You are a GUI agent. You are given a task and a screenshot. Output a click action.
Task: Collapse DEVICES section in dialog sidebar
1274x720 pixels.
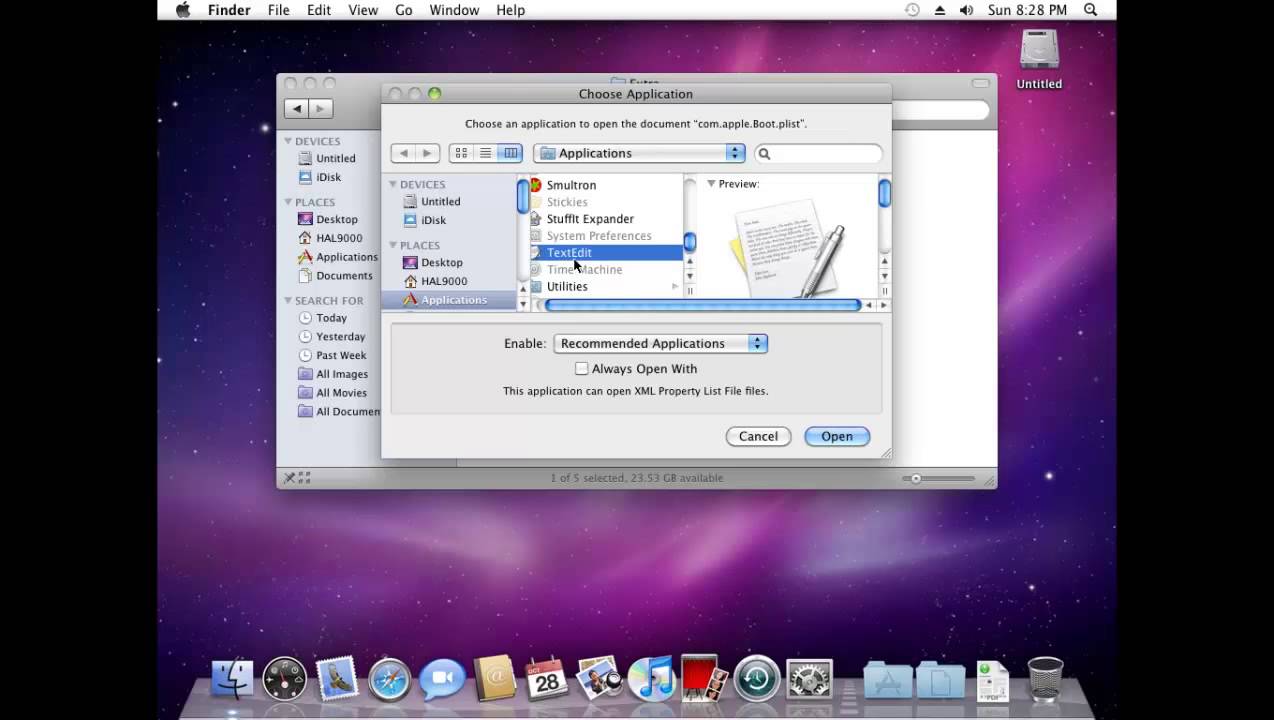(393, 184)
